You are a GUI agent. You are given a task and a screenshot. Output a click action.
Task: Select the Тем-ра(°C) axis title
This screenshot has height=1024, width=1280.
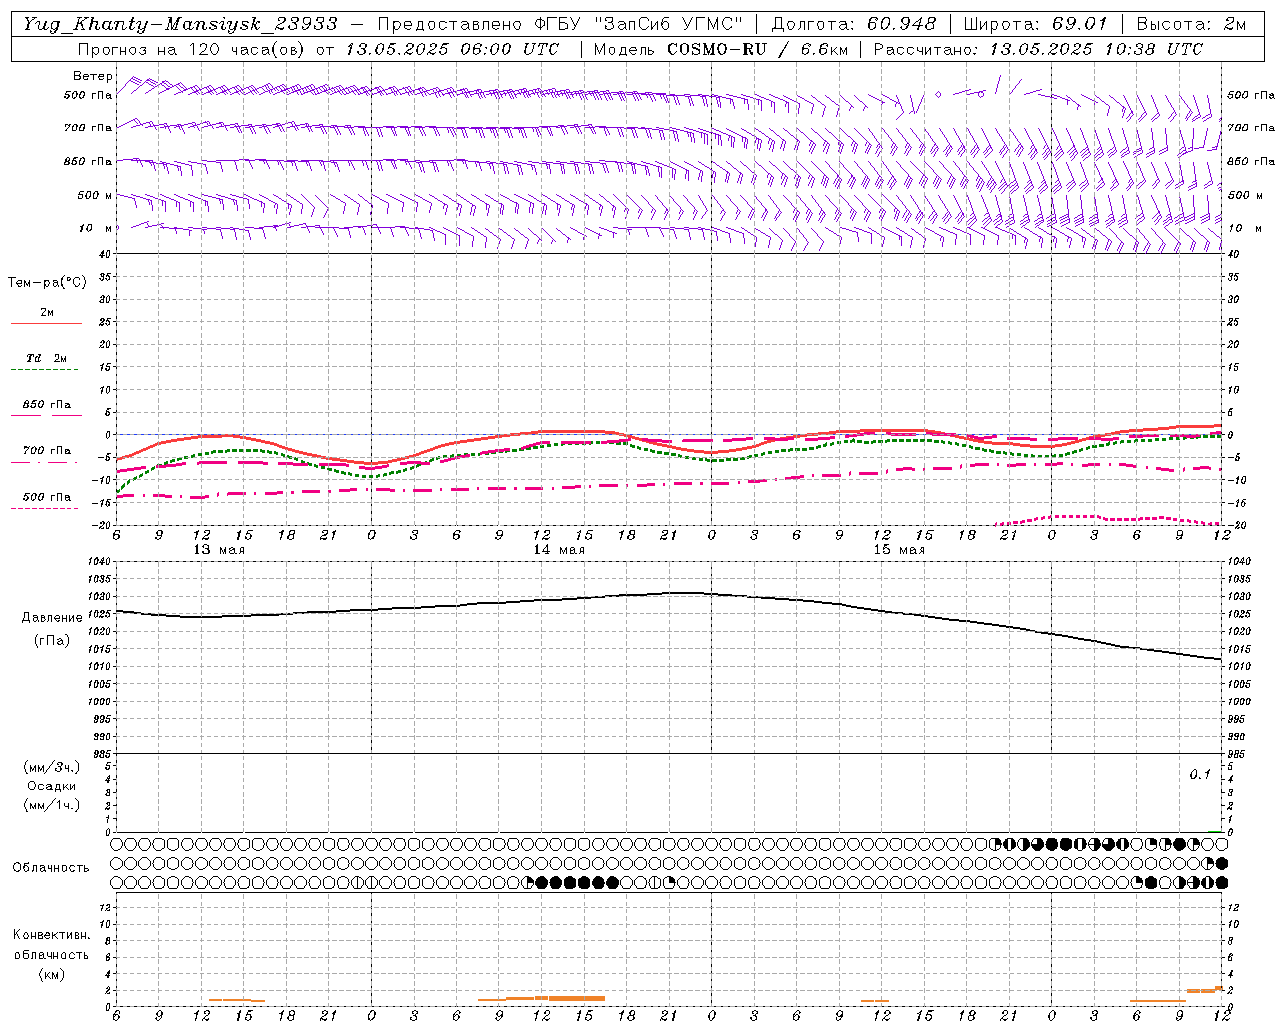(x=47, y=283)
